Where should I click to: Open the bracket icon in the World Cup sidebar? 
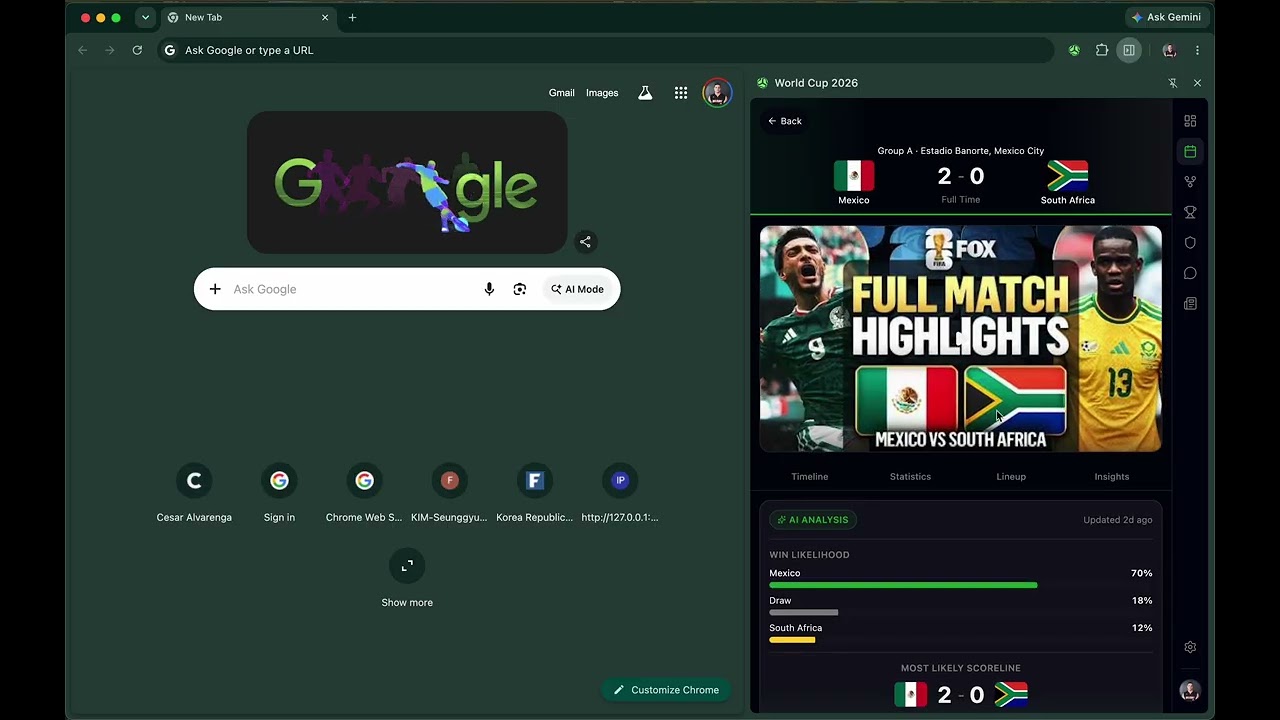pyautogui.click(x=1190, y=182)
